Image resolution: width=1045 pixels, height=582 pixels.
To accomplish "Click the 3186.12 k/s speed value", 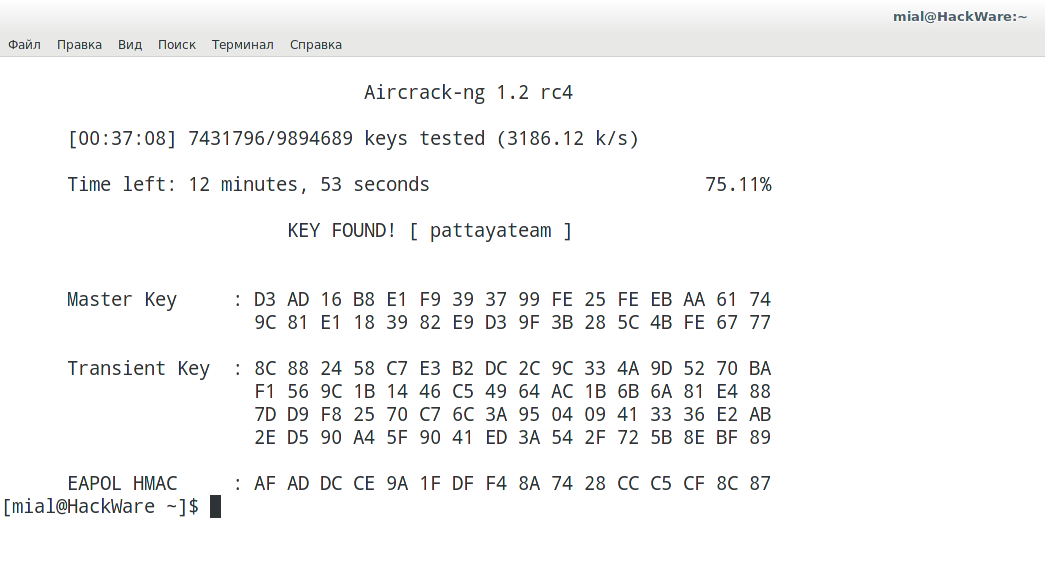I will (x=567, y=139).
